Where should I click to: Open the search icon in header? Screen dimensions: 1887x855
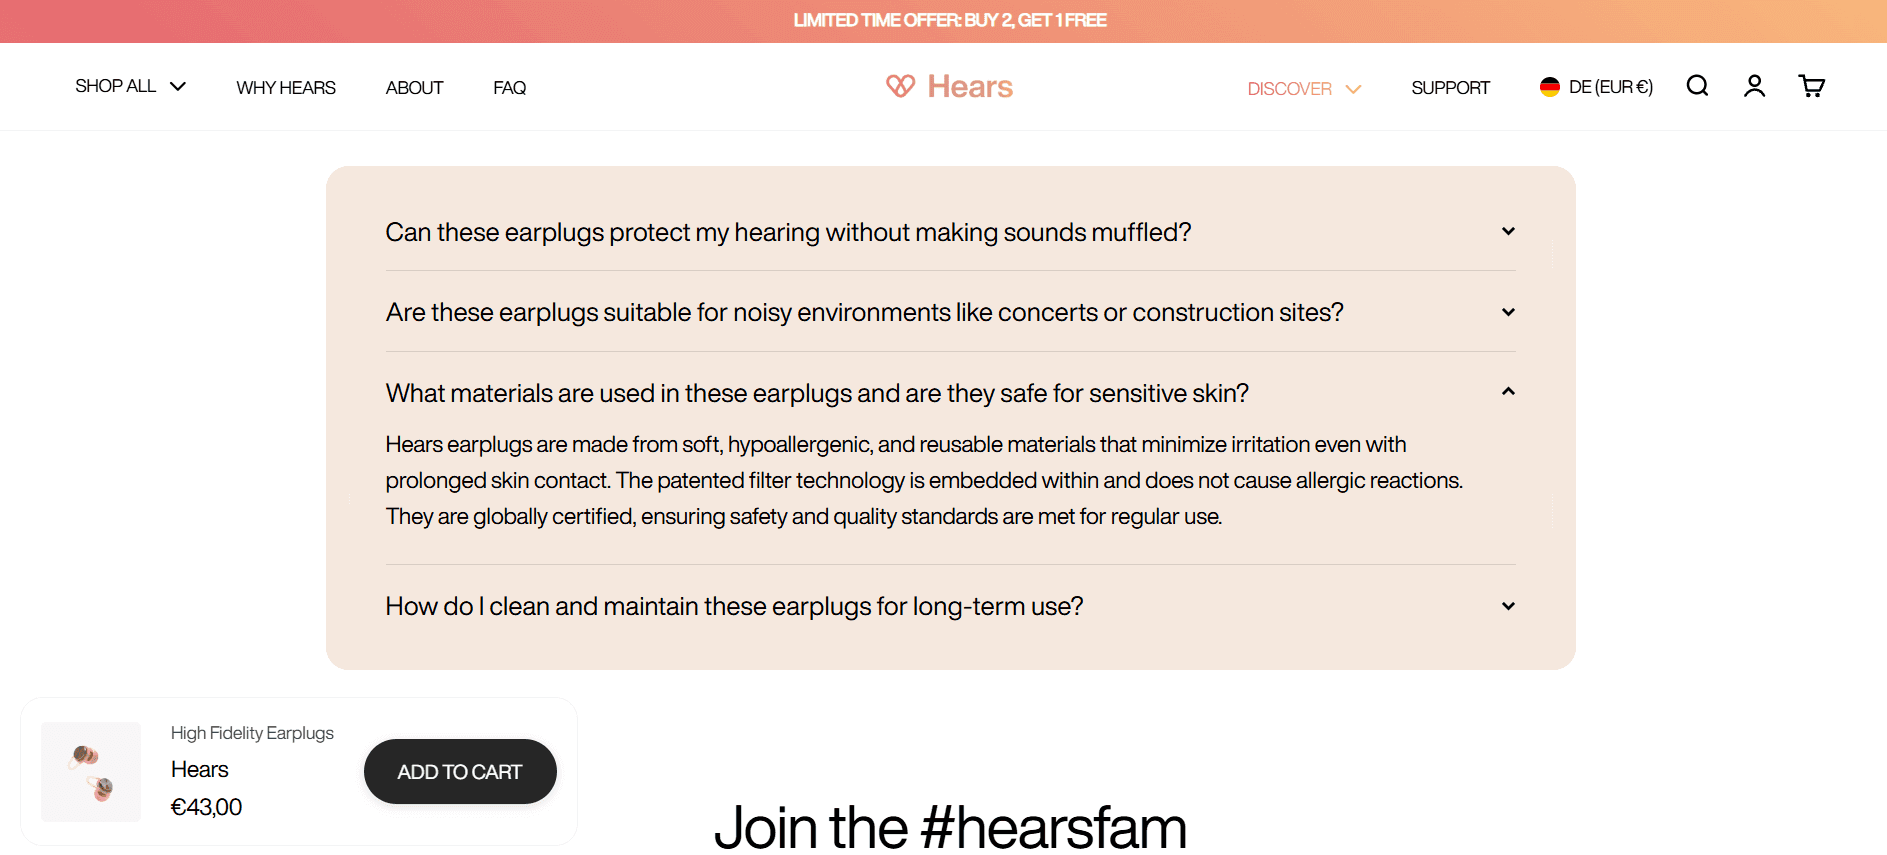[x=1697, y=86]
